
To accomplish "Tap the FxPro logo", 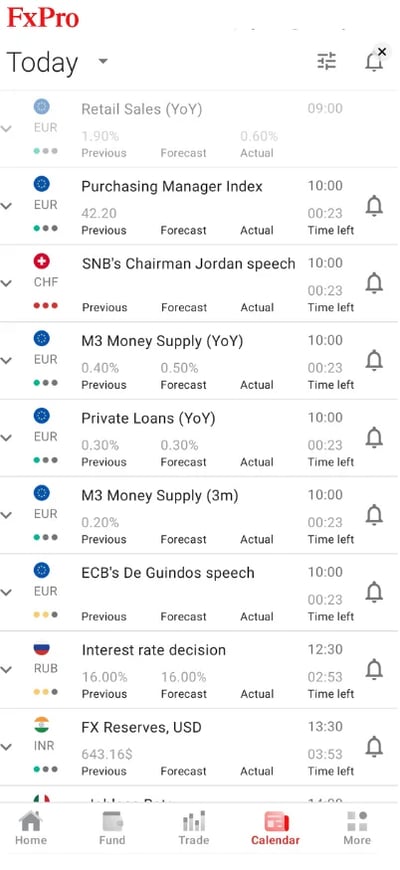I will (x=43, y=17).
